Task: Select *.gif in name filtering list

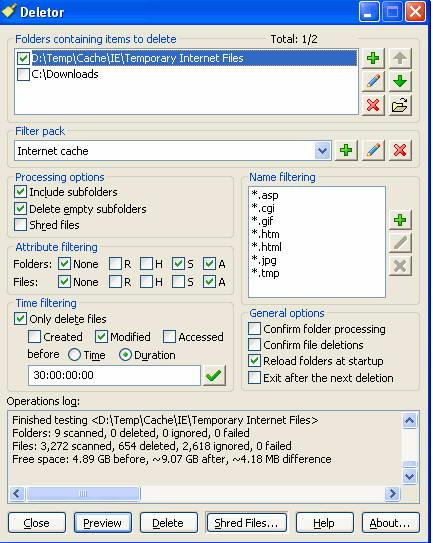Action: coord(262,221)
